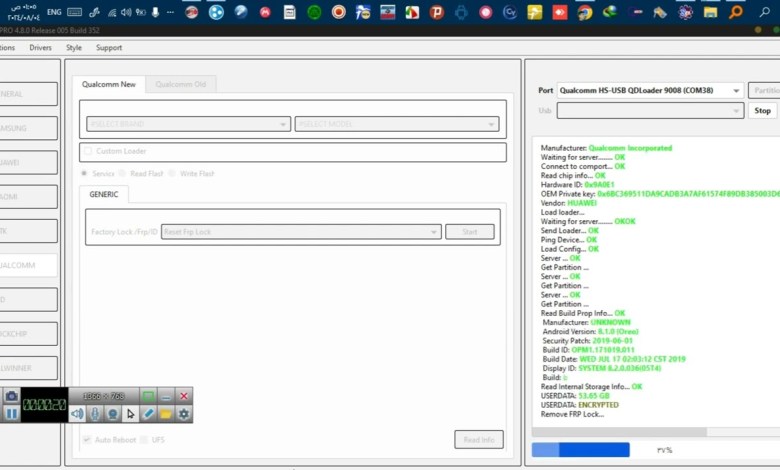Toggle the Auto Reboot checkbox
Viewport: 780px width, 470px height.
point(87,440)
